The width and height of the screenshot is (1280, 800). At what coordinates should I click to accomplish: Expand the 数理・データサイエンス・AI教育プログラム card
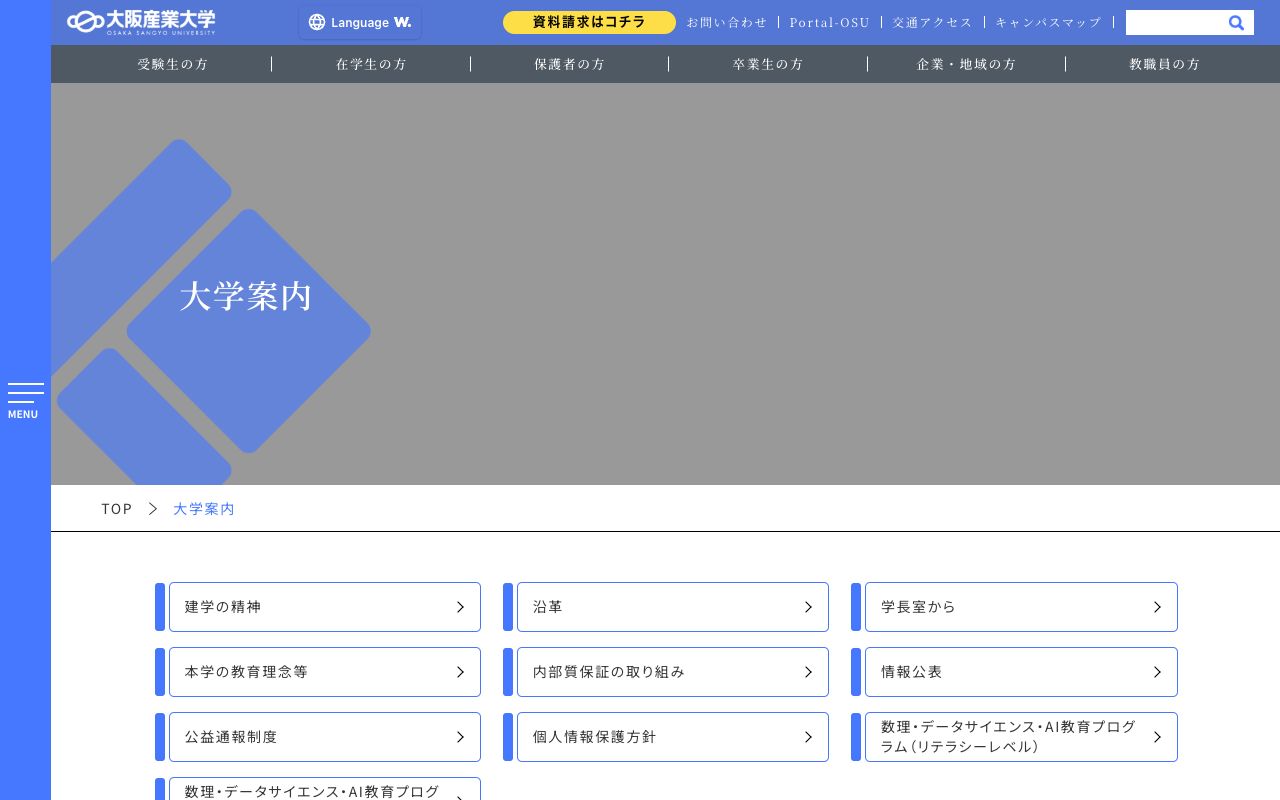click(x=320, y=791)
